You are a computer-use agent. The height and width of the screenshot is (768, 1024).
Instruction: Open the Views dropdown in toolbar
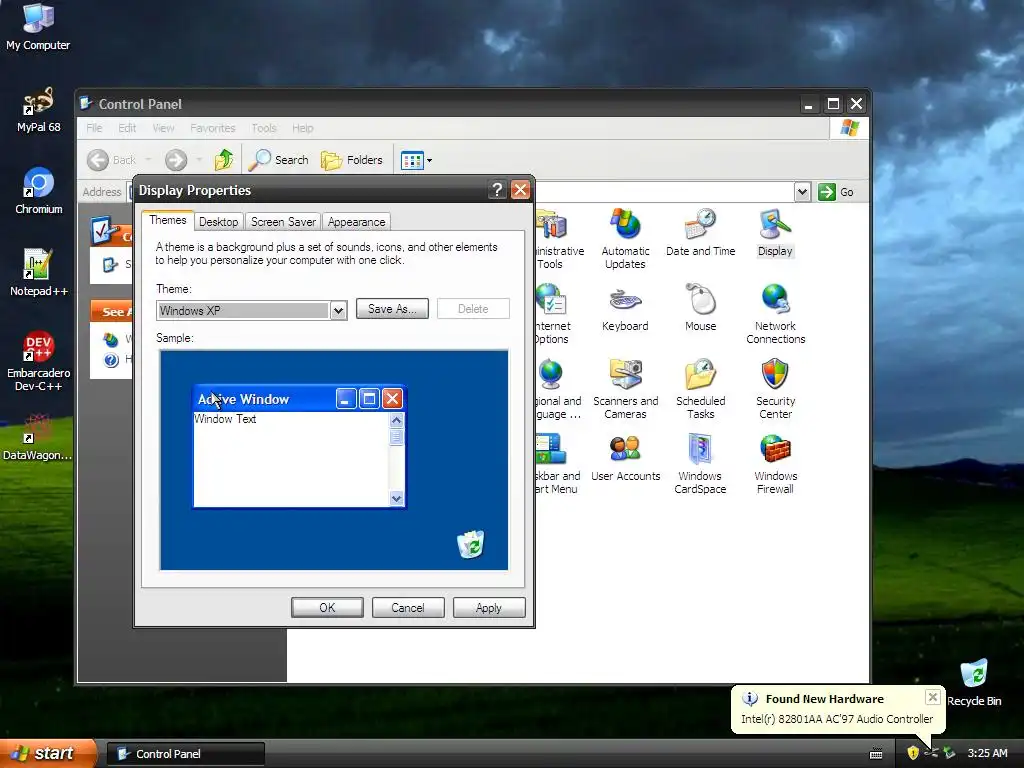click(416, 160)
